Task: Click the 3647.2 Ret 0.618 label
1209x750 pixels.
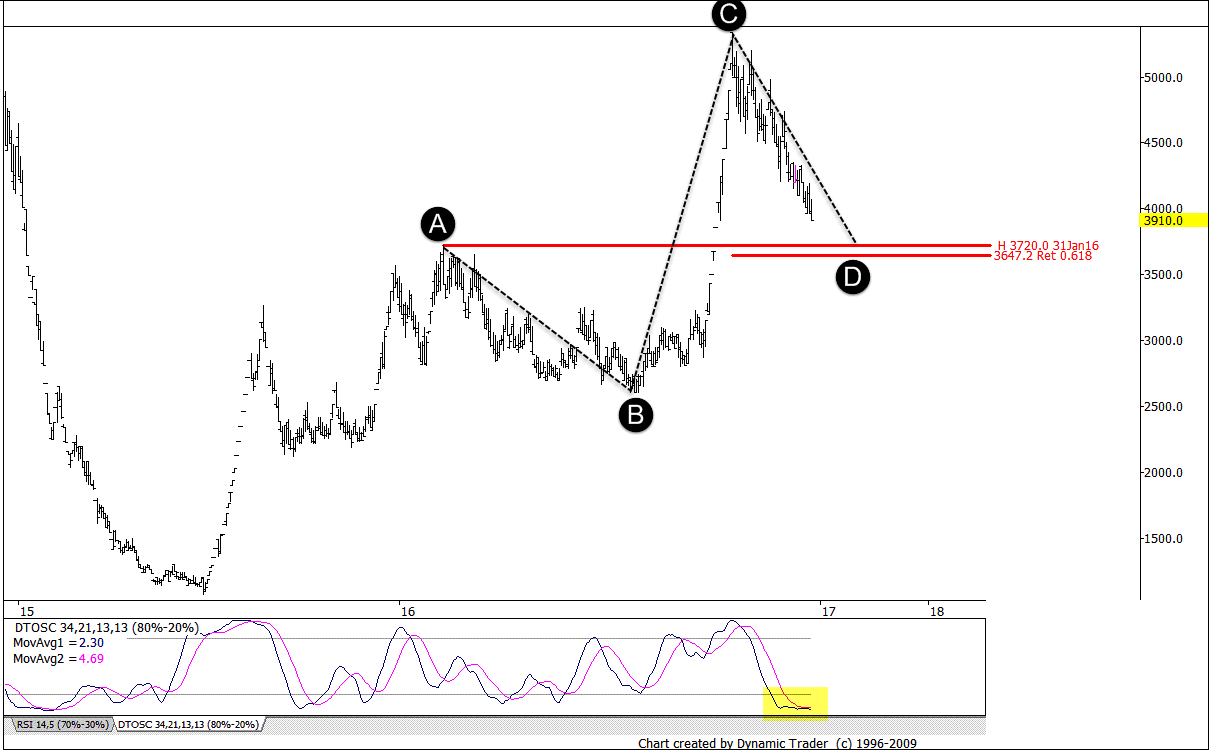Action: pos(1042,256)
